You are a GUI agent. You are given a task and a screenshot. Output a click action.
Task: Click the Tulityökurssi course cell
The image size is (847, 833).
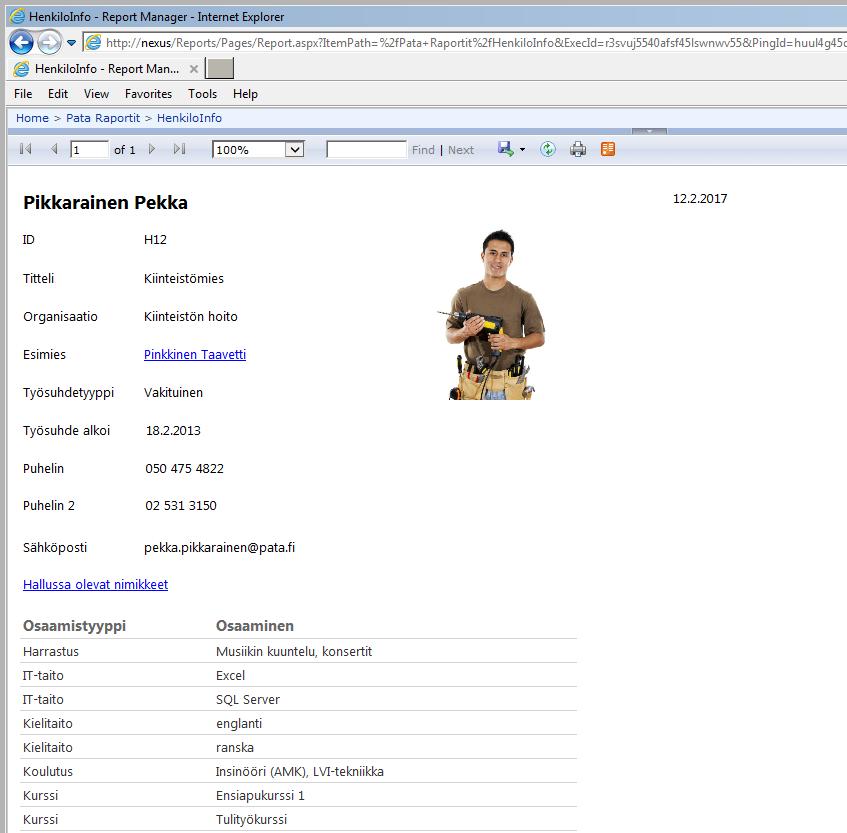251,819
